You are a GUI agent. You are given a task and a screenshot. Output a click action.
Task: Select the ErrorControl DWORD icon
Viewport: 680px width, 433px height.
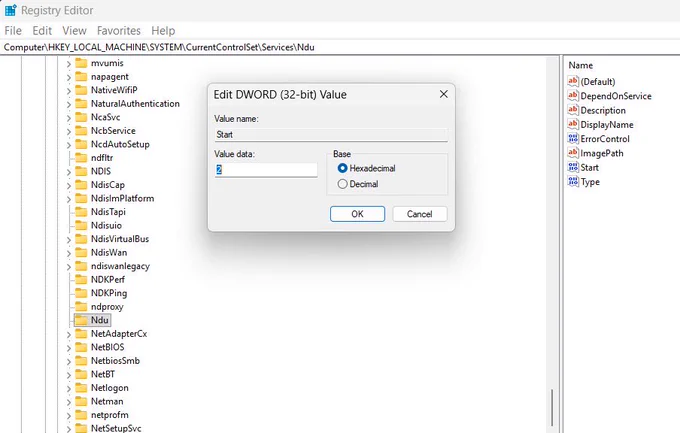click(573, 138)
